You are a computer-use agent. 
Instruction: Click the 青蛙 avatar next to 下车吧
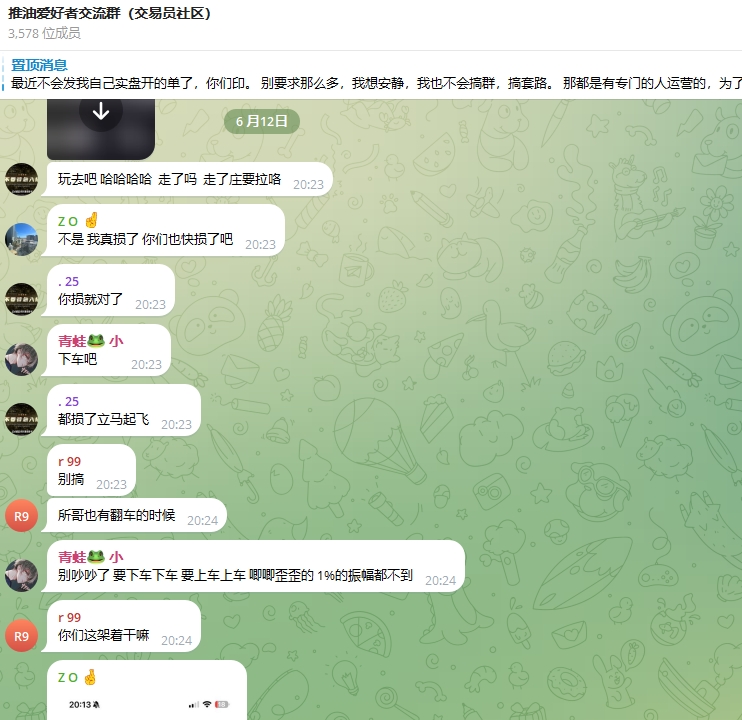tap(21, 360)
